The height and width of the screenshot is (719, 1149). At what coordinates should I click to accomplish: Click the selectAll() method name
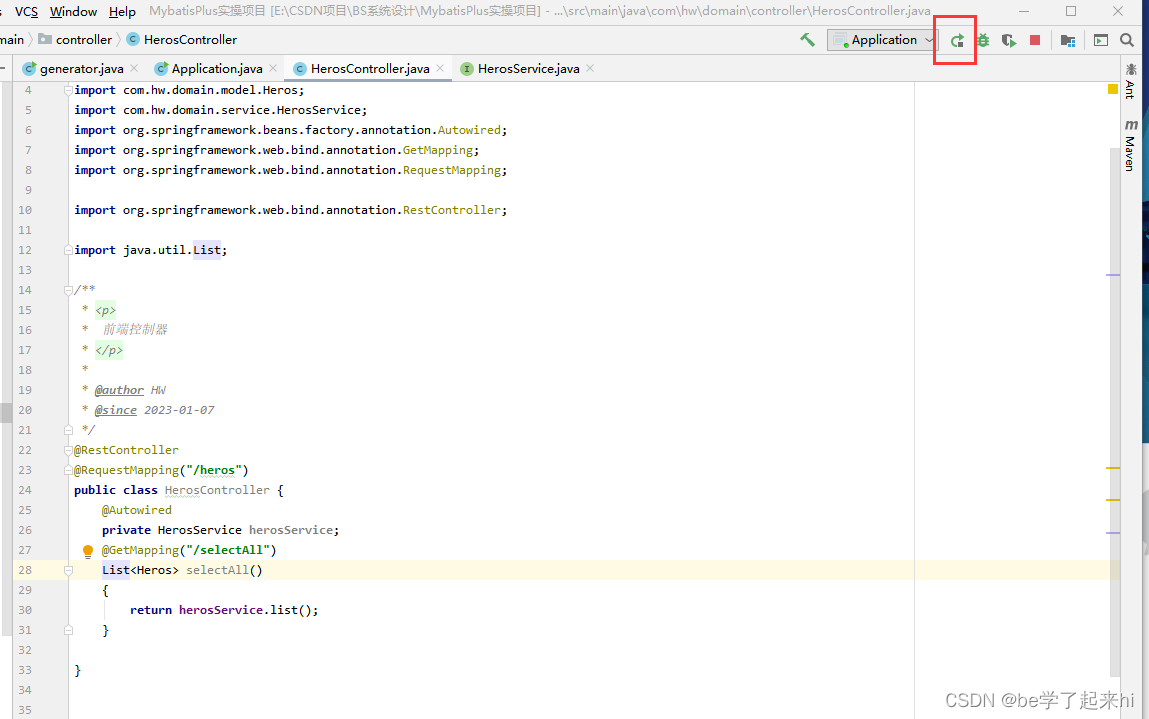[223, 570]
